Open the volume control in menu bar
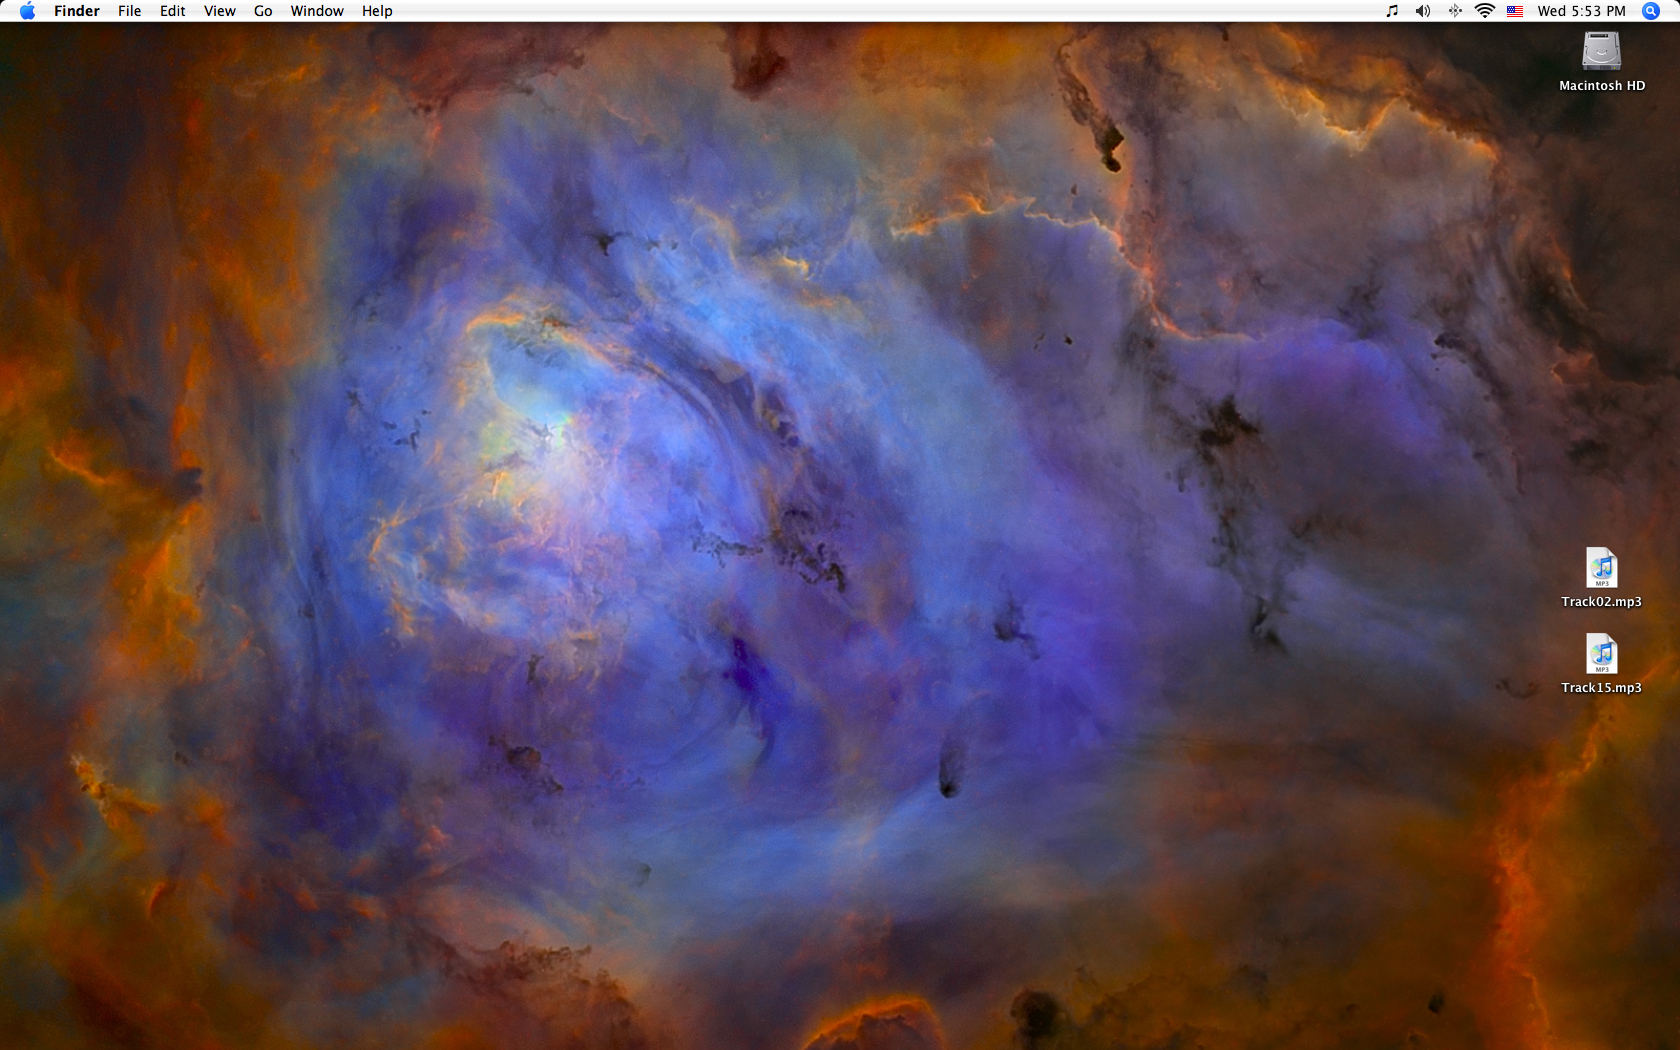The width and height of the screenshot is (1680, 1050). 1423,11
